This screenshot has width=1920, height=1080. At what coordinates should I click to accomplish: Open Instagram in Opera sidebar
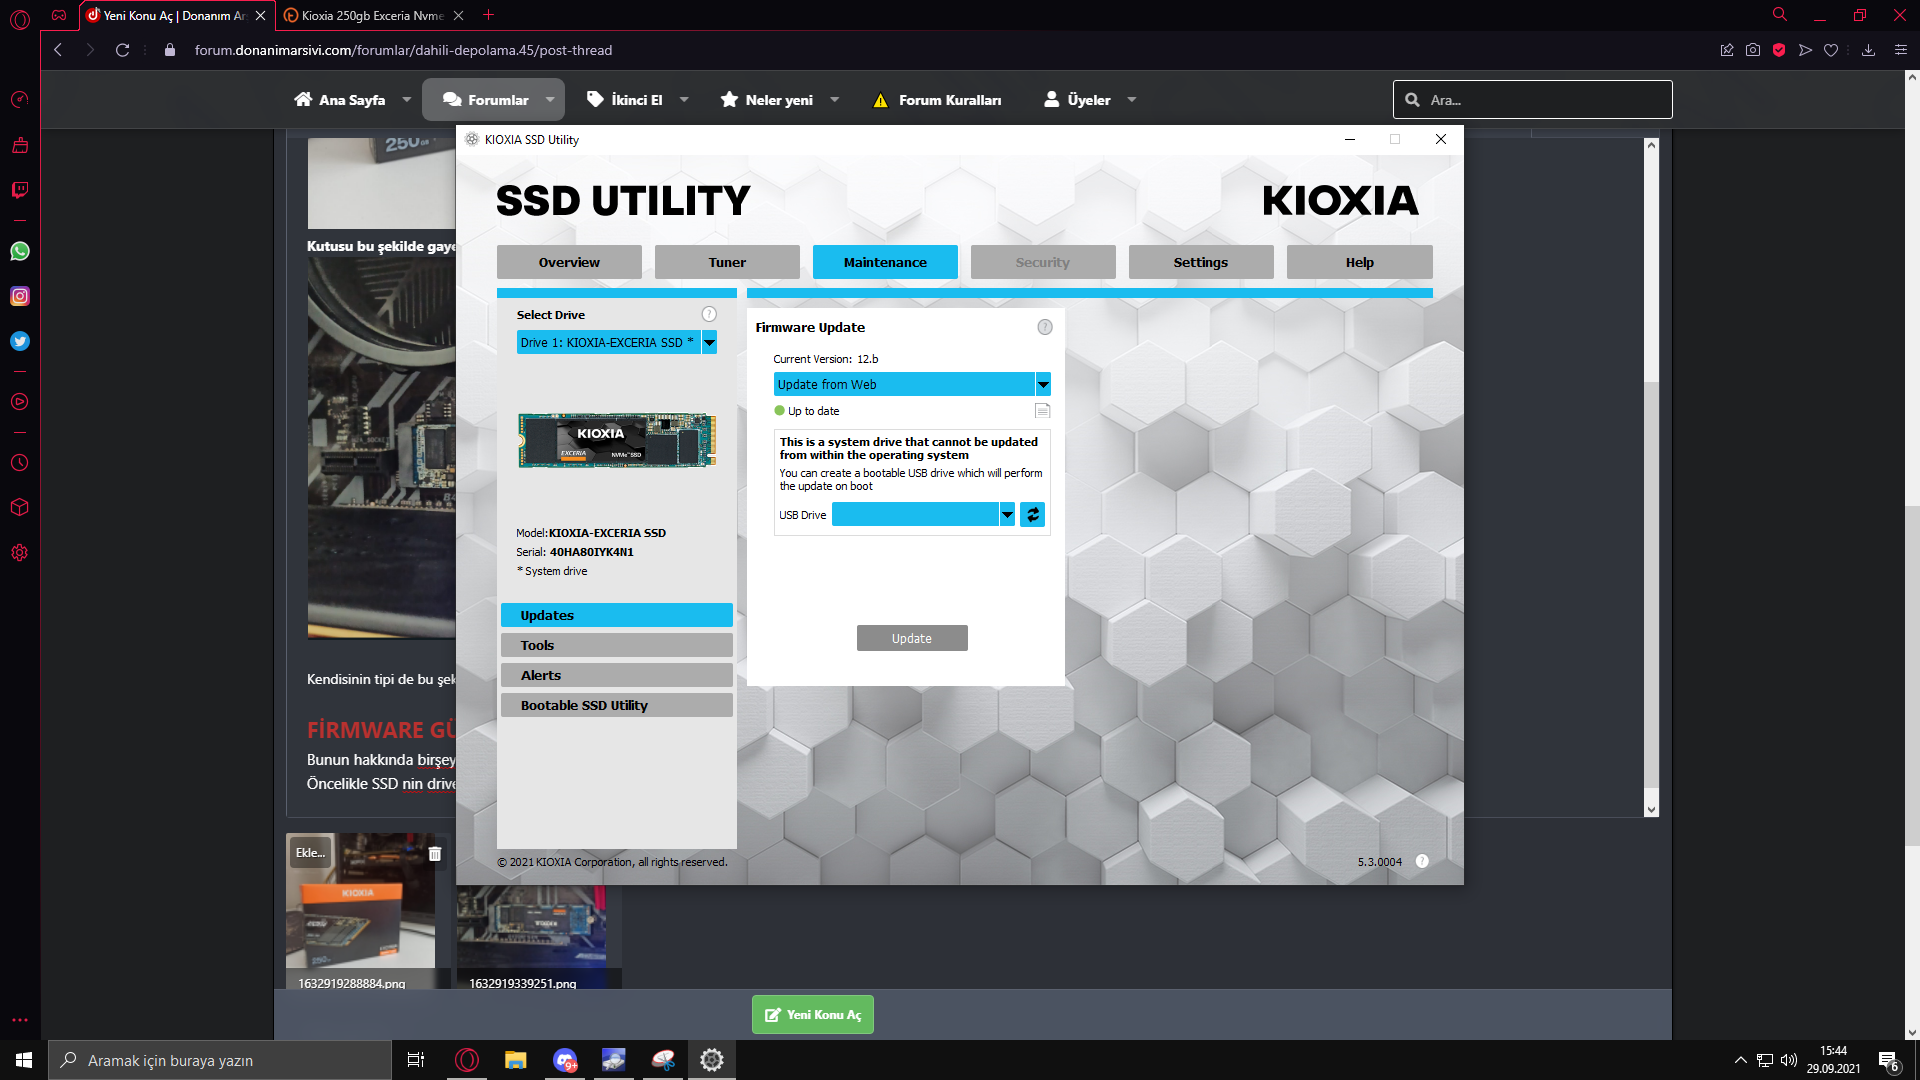20,296
